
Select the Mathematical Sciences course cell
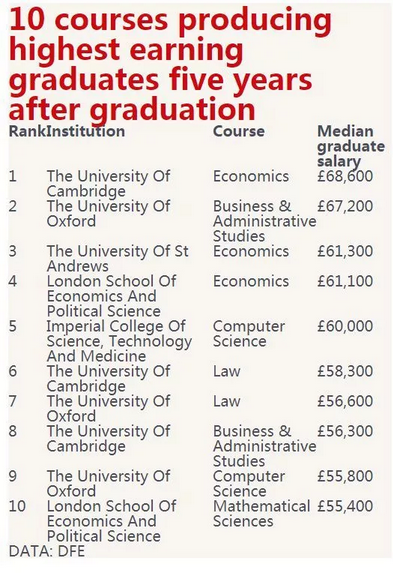[261, 513]
